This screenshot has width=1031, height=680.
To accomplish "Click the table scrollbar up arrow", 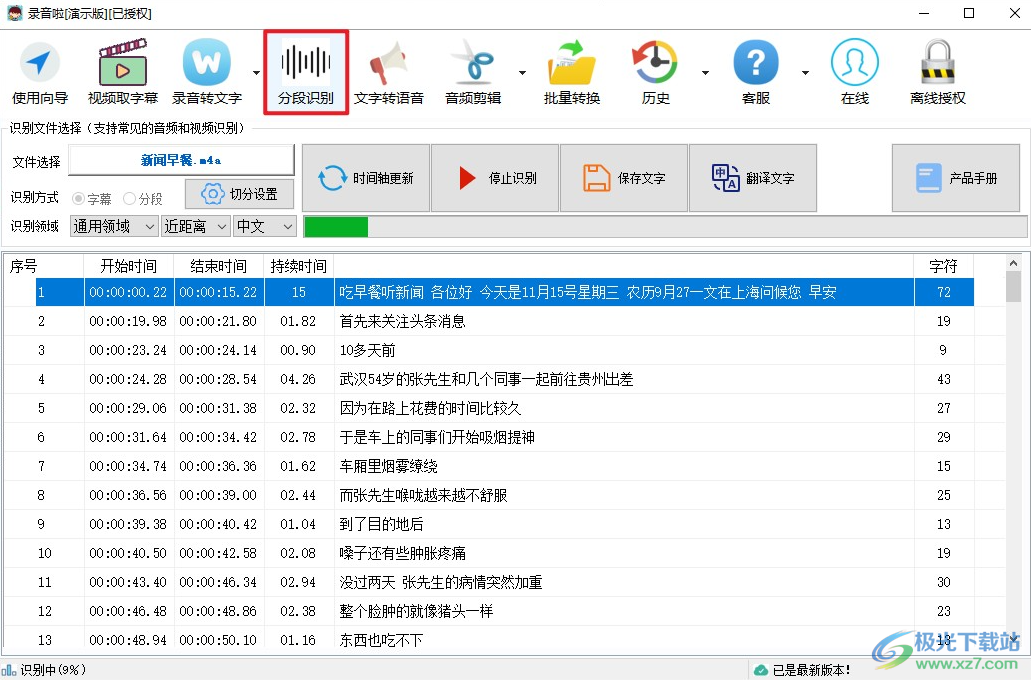I will click(1013, 262).
